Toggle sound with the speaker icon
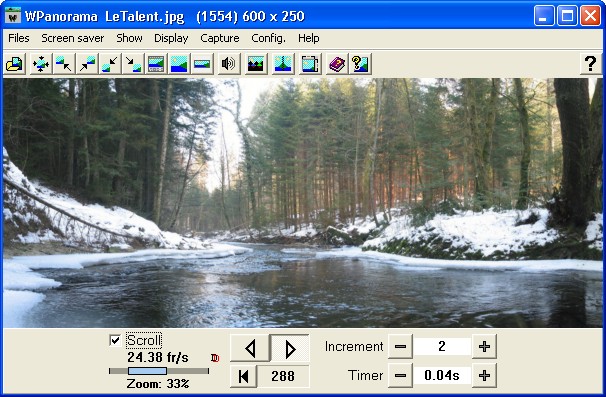This screenshot has width=606, height=397. 228,64
